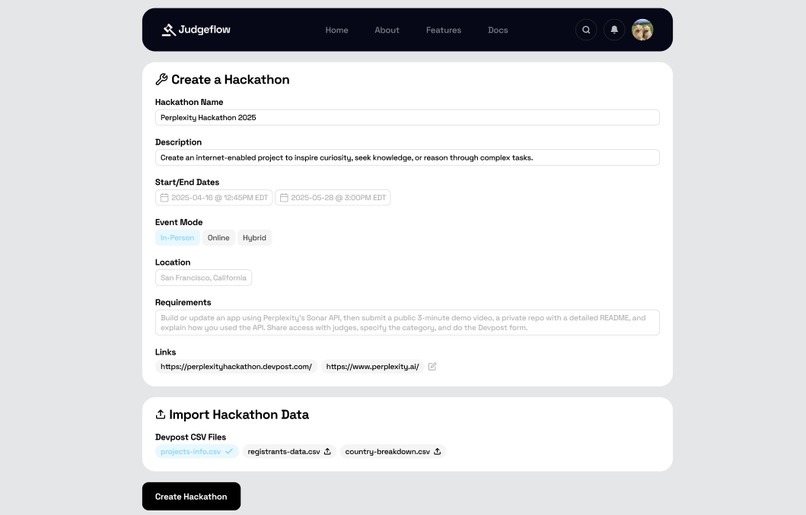
Task: Click the Create a Hackathon heading
Action: tap(230, 79)
